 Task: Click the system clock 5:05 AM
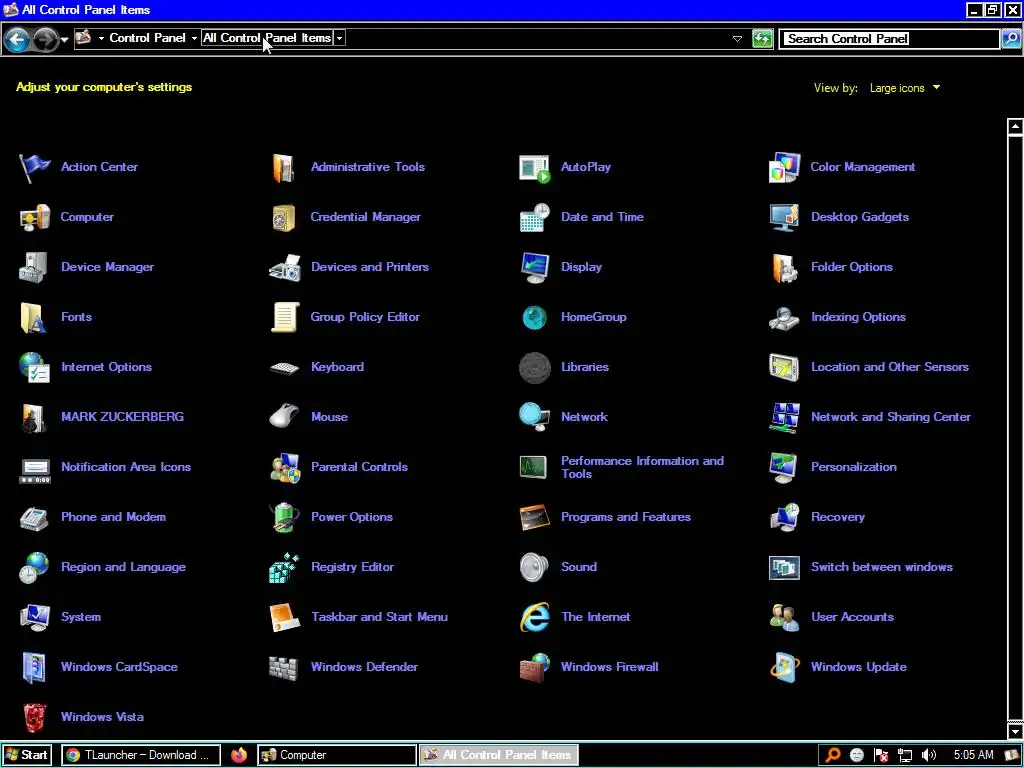tap(973, 755)
